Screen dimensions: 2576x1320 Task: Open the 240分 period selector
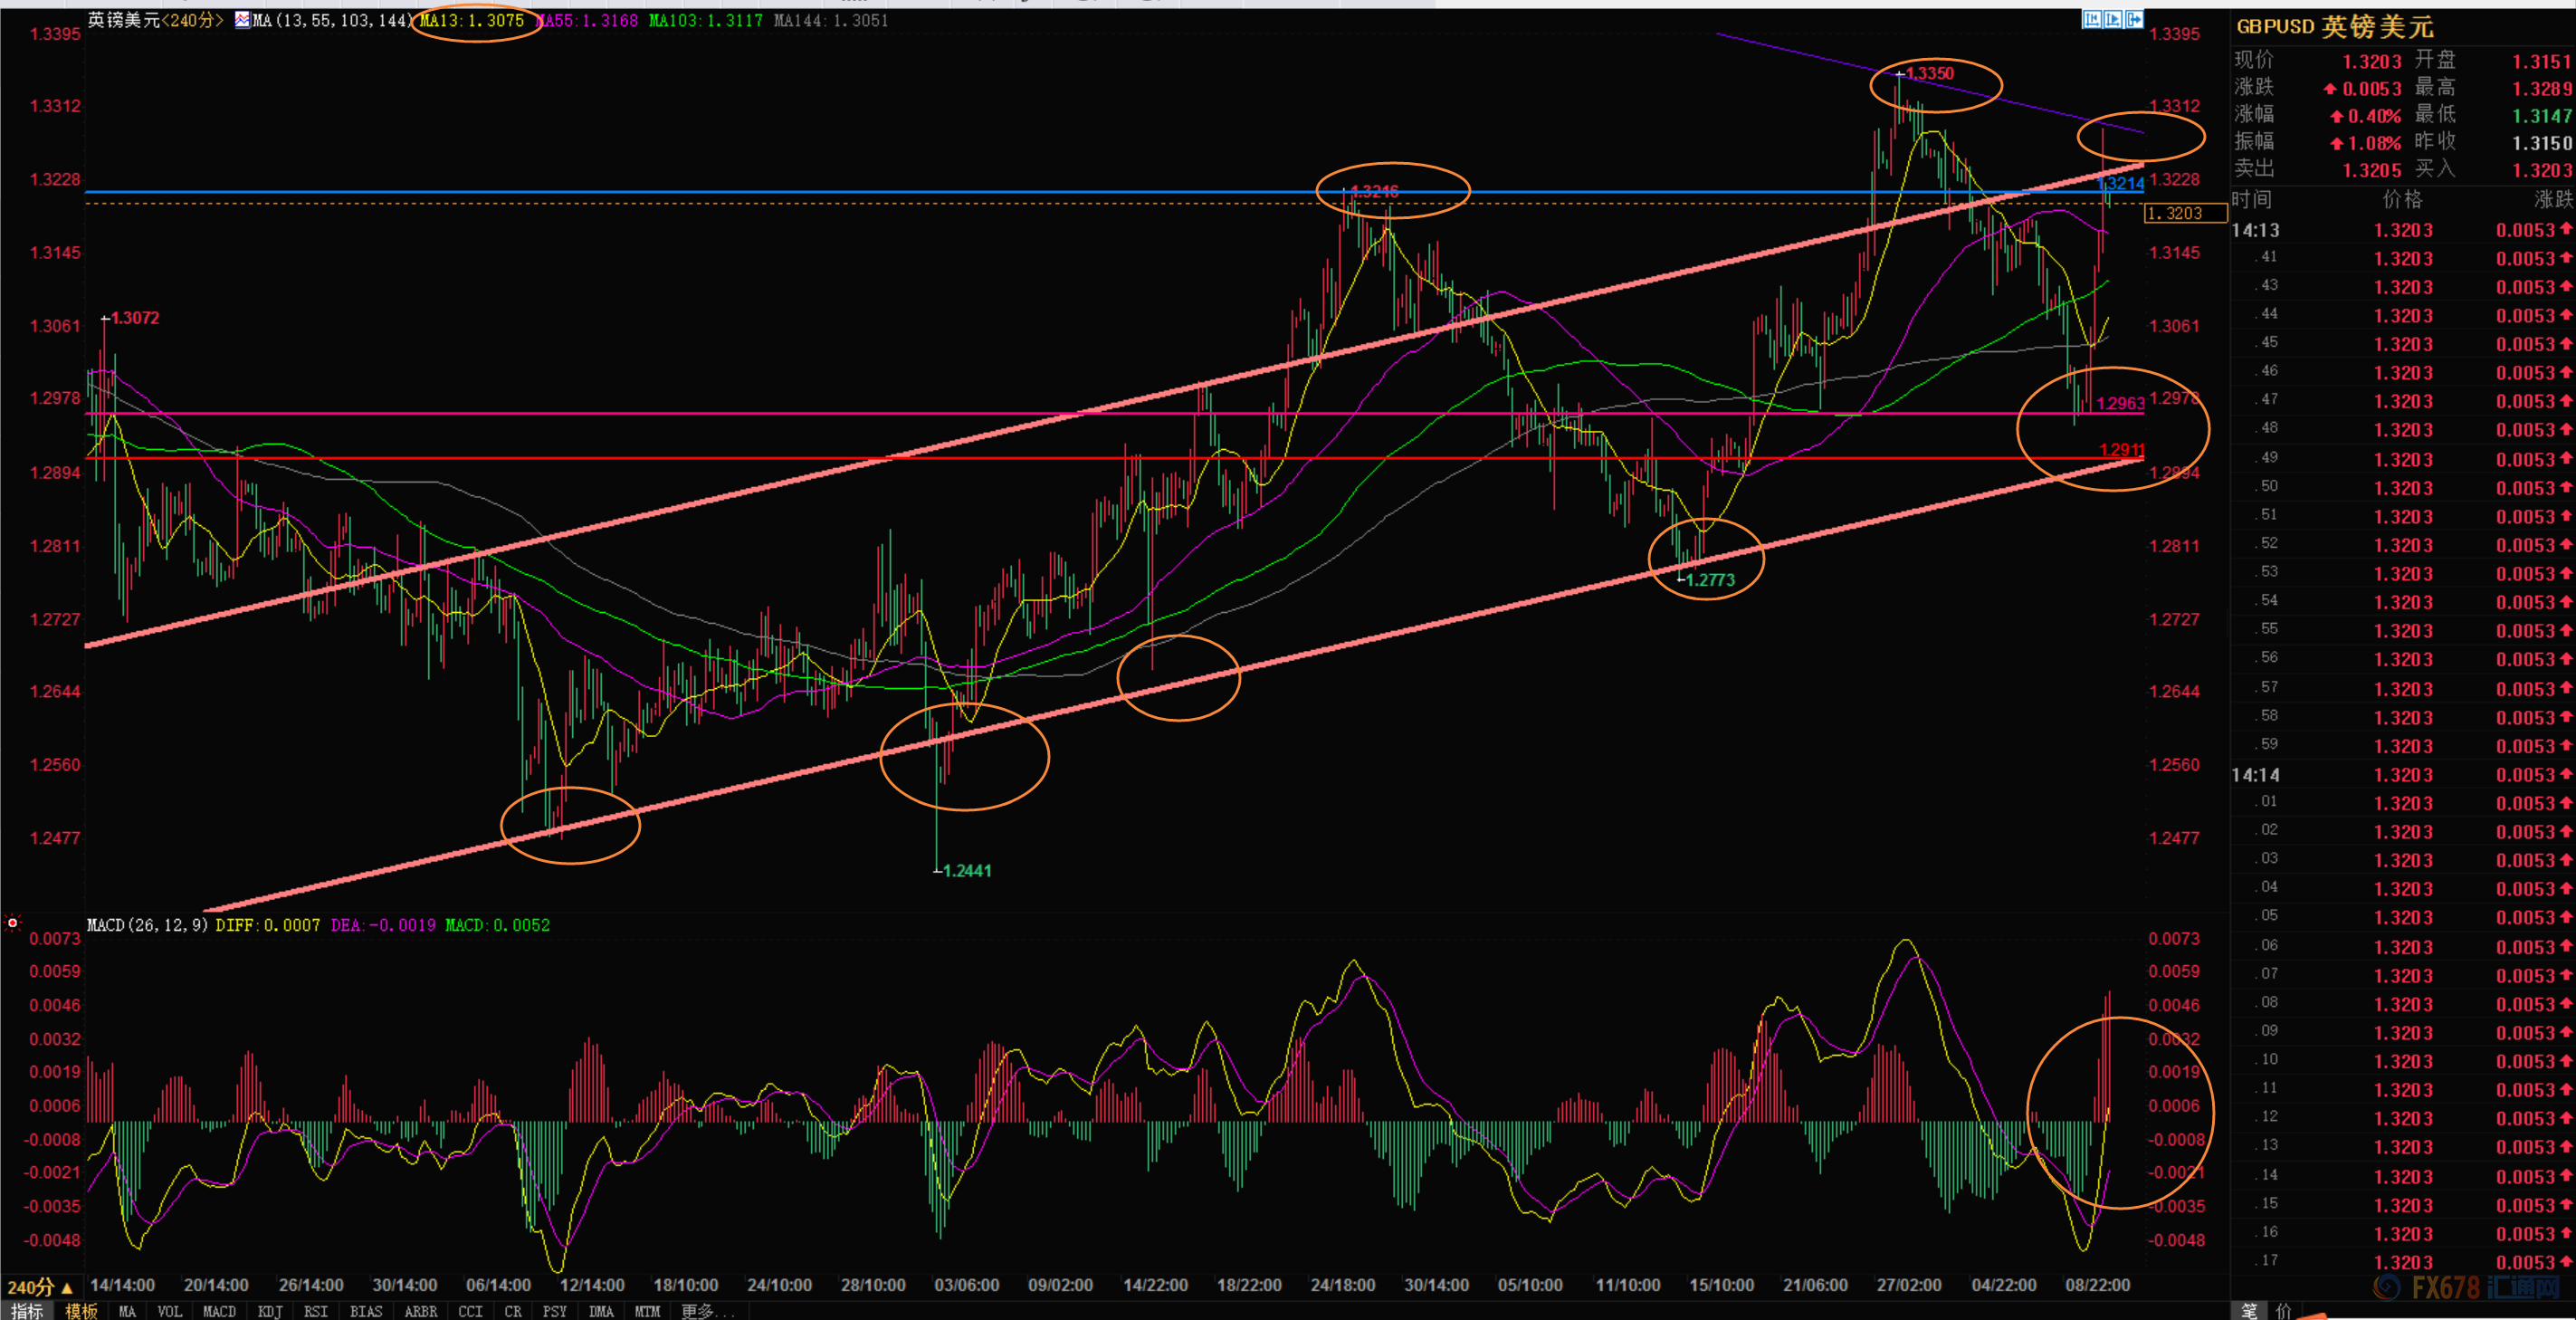pos(40,1287)
